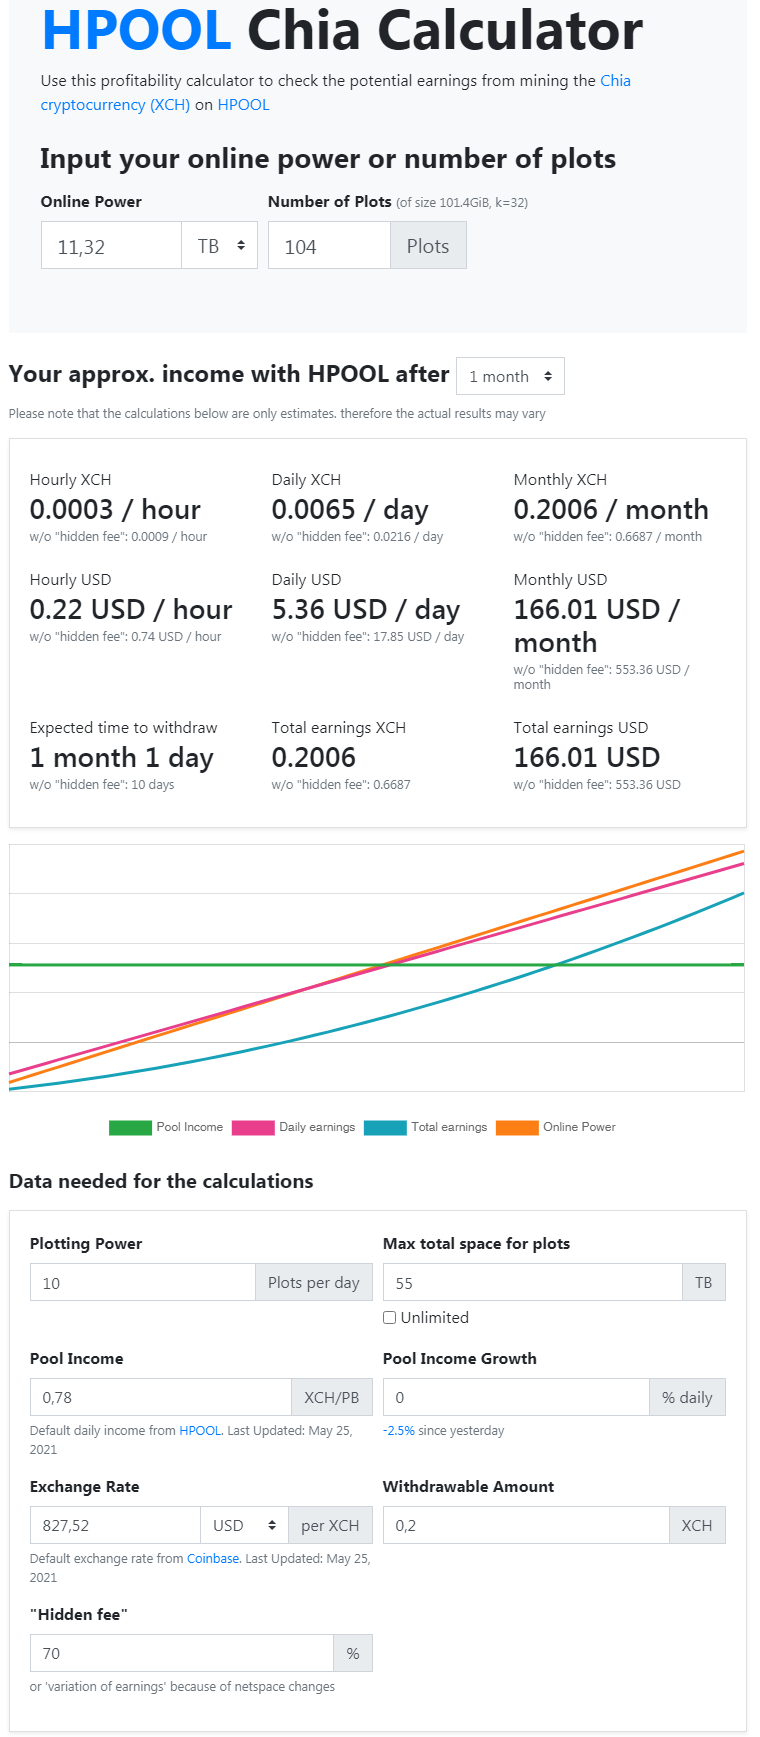Open the HPOOL link below Pool Income field
This screenshot has width=760, height=1737.
point(199,1430)
